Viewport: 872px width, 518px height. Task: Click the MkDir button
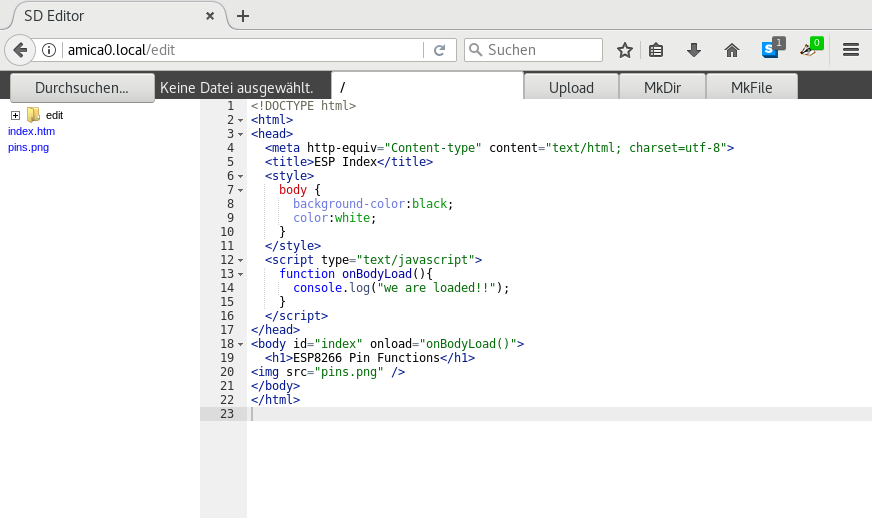click(662, 88)
